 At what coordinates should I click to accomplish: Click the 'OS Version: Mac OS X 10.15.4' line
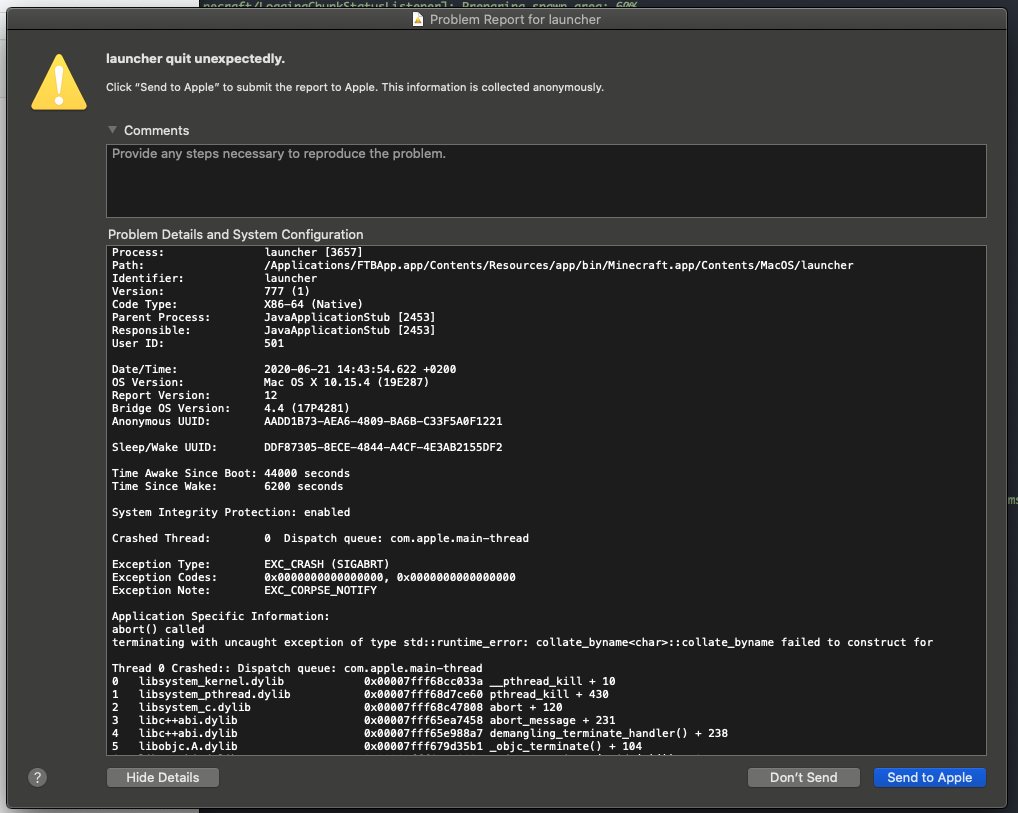pos(270,382)
